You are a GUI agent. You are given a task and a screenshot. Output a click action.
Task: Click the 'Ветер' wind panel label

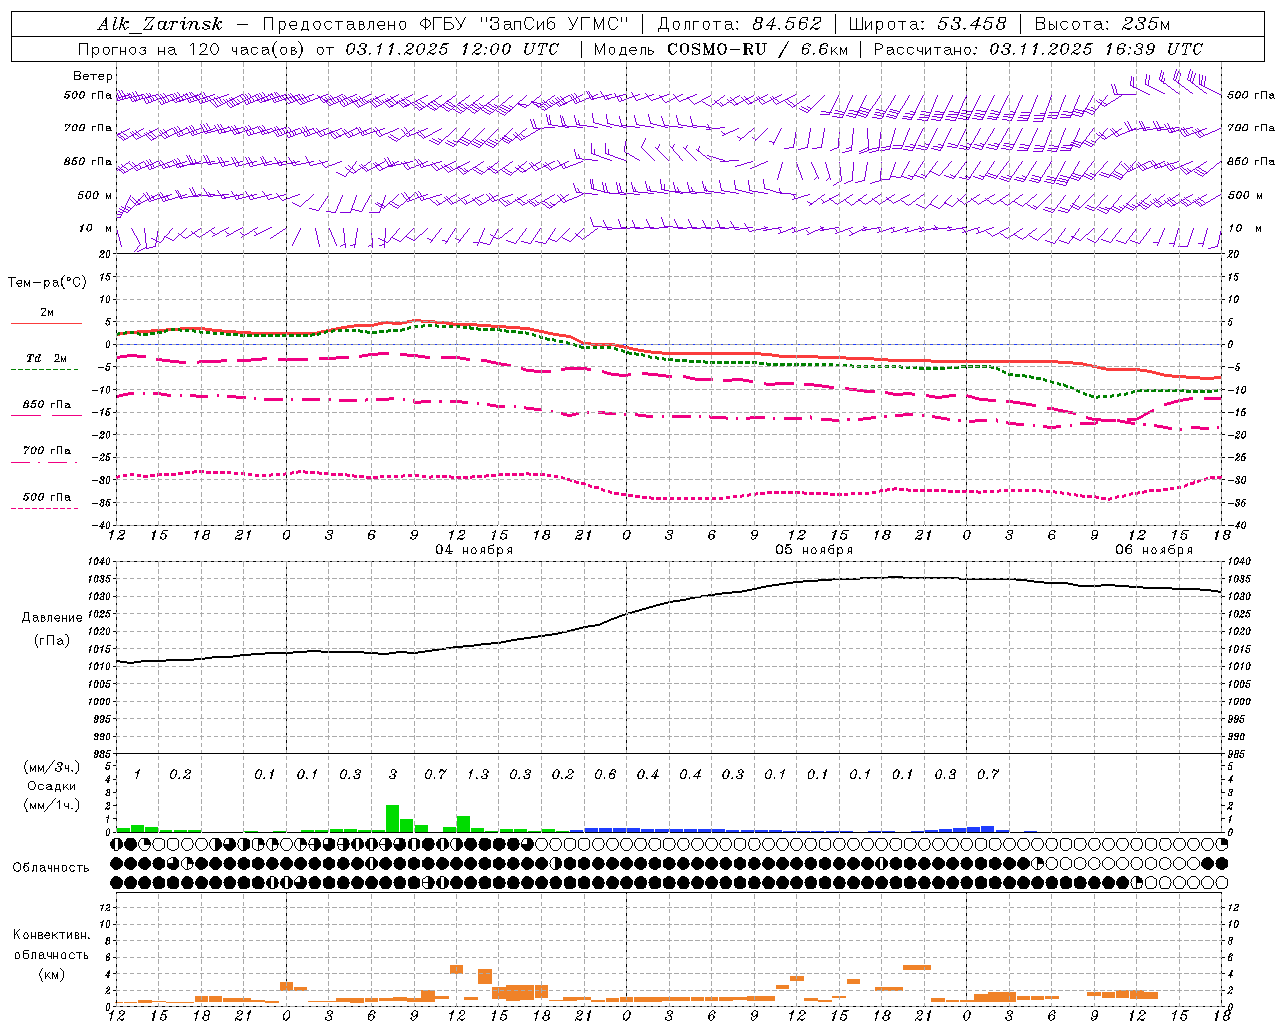93,76
